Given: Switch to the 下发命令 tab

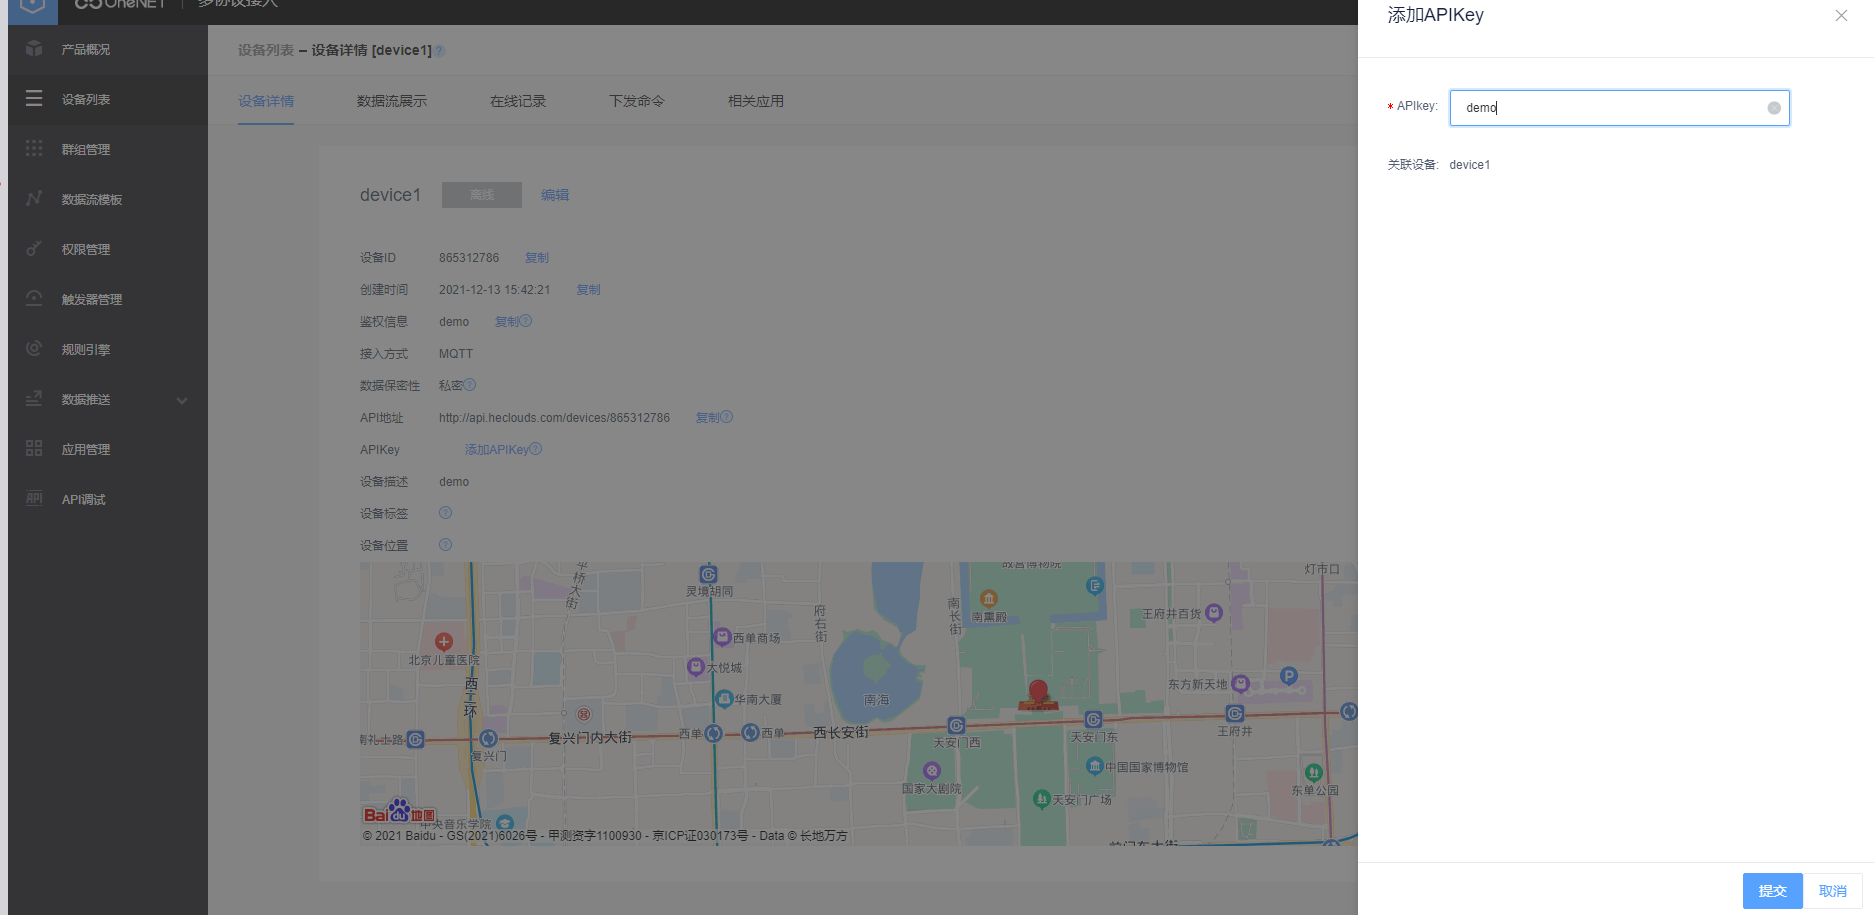Looking at the screenshot, I should [x=637, y=101].
